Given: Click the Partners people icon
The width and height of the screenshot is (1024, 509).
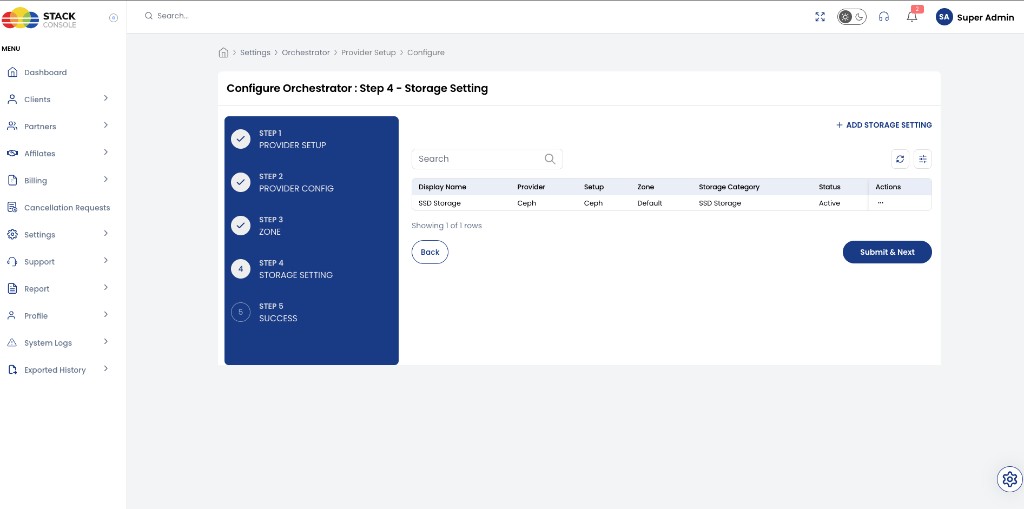Looking at the screenshot, I should coord(12,126).
